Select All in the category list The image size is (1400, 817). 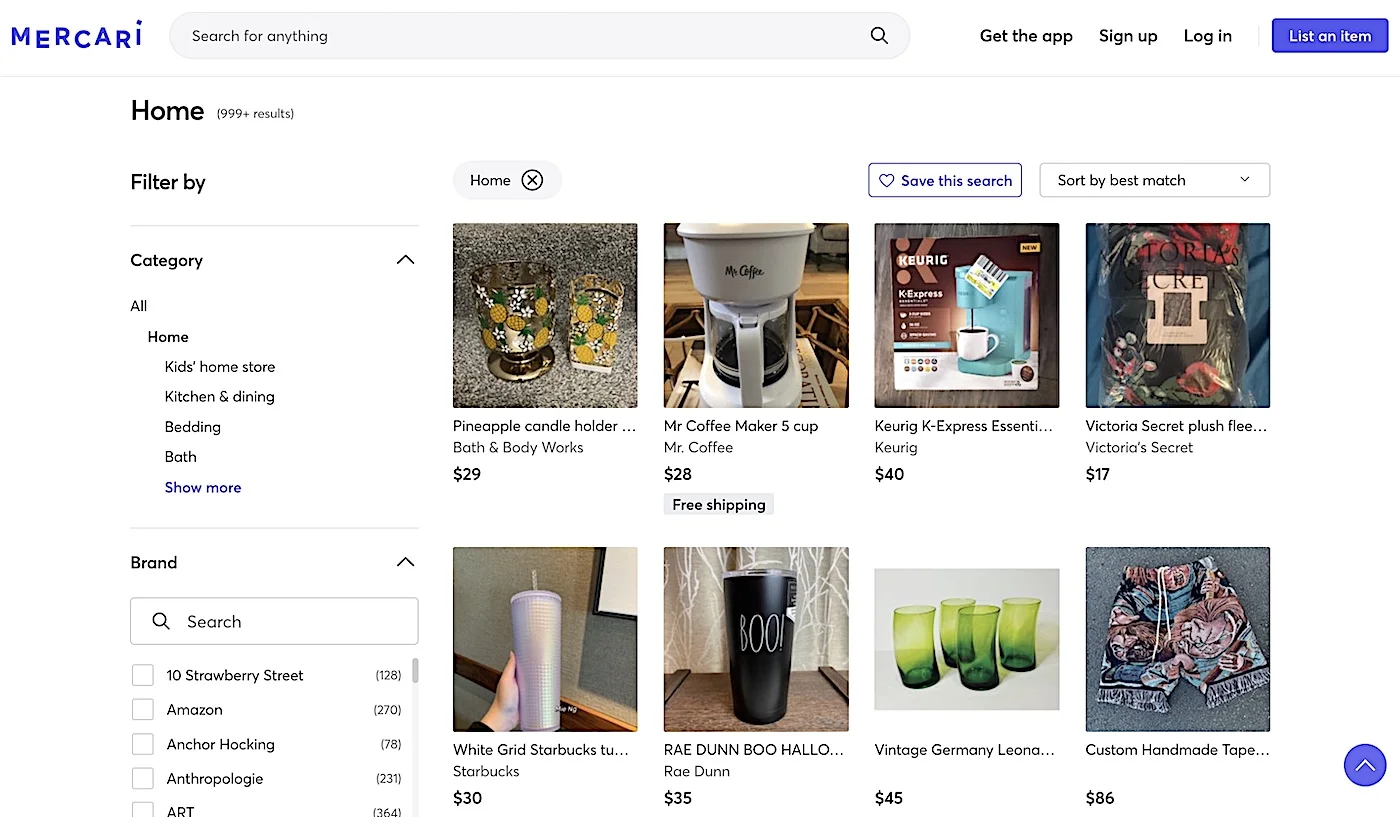point(139,306)
